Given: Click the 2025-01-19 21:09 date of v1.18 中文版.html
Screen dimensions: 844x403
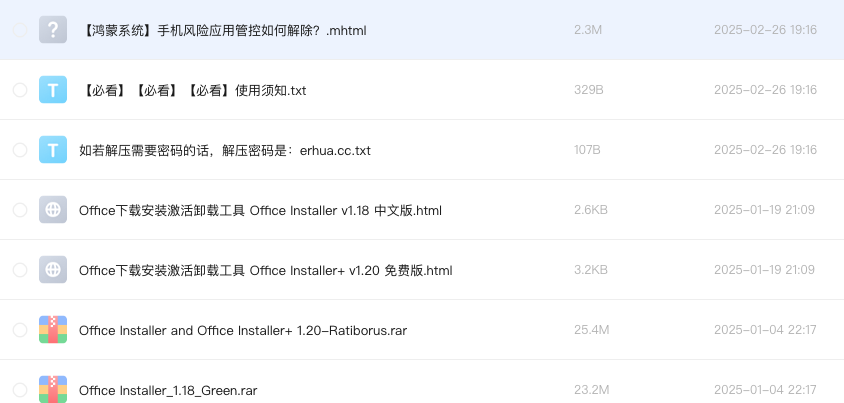Looking at the screenshot, I should pyautogui.click(x=764, y=210).
